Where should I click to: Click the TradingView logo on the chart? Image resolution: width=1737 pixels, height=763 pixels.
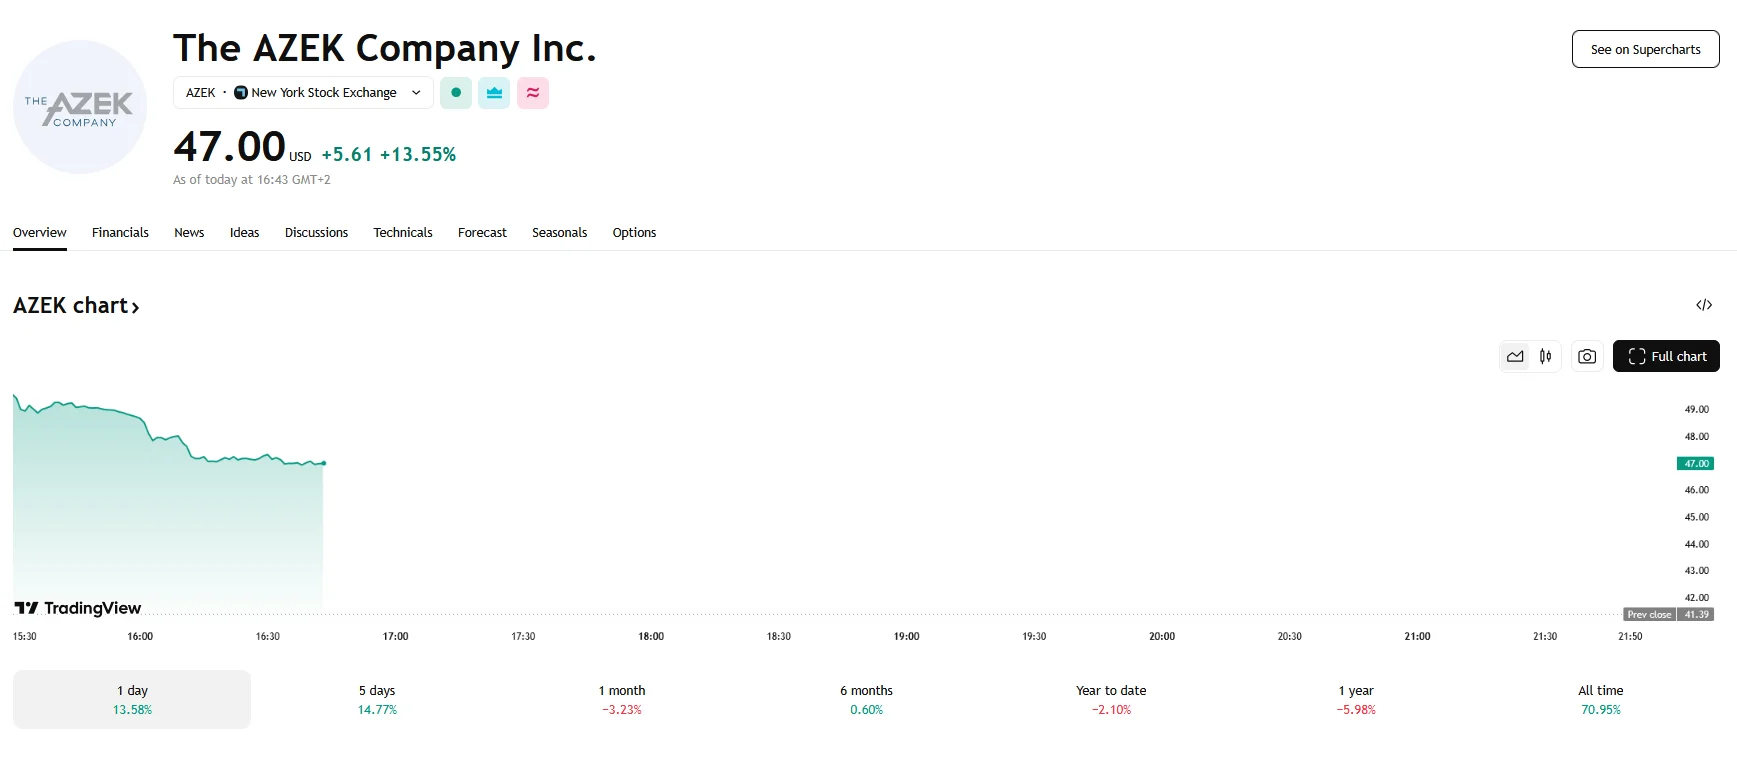[78, 607]
